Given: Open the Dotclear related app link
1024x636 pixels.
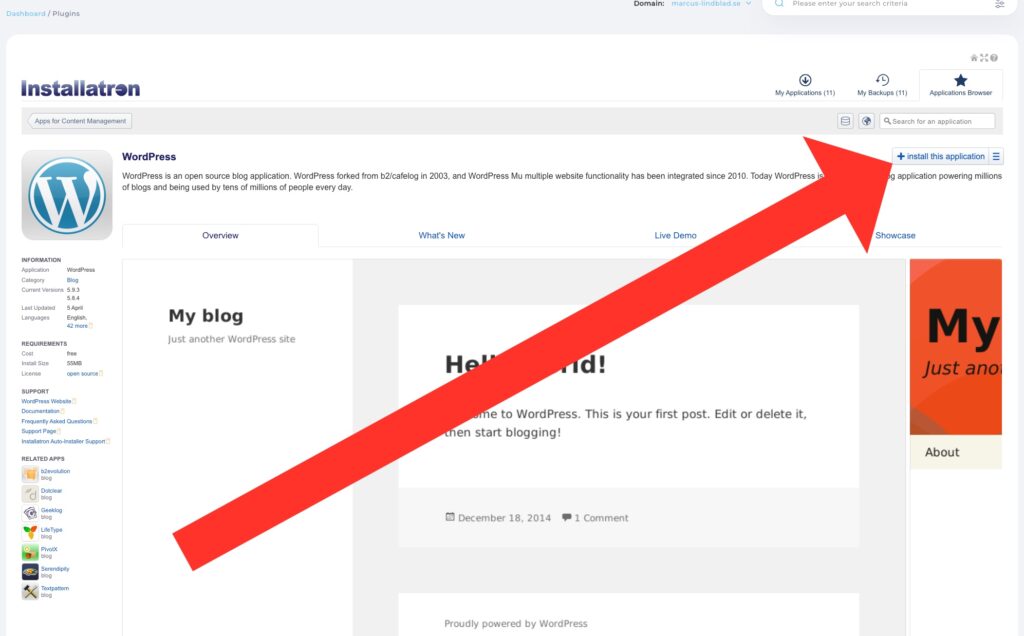Looking at the screenshot, I should tap(52, 490).
